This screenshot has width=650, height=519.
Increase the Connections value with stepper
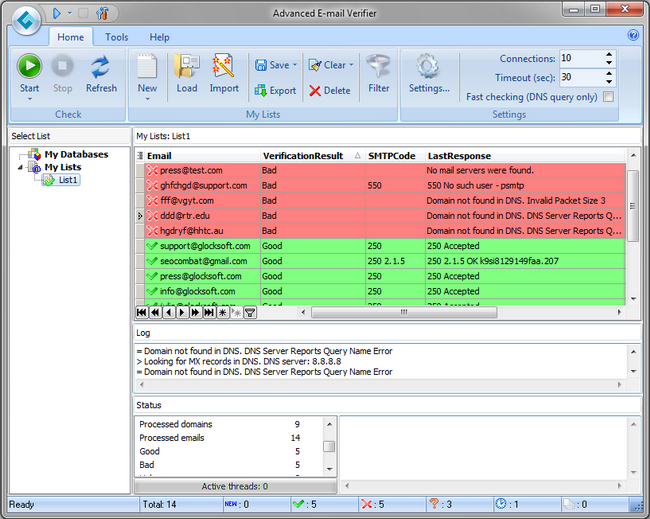pyautogui.click(x=609, y=54)
